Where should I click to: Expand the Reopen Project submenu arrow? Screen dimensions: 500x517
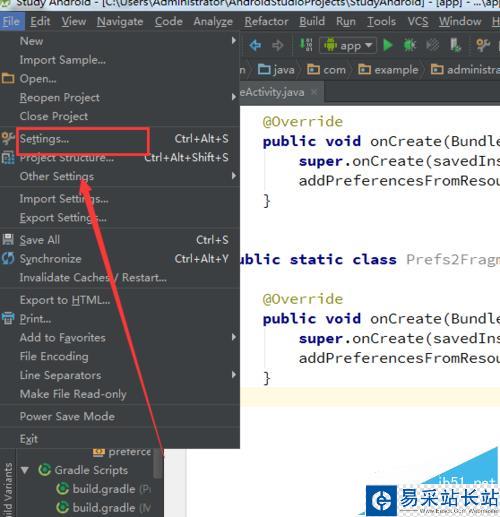coord(234,97)
